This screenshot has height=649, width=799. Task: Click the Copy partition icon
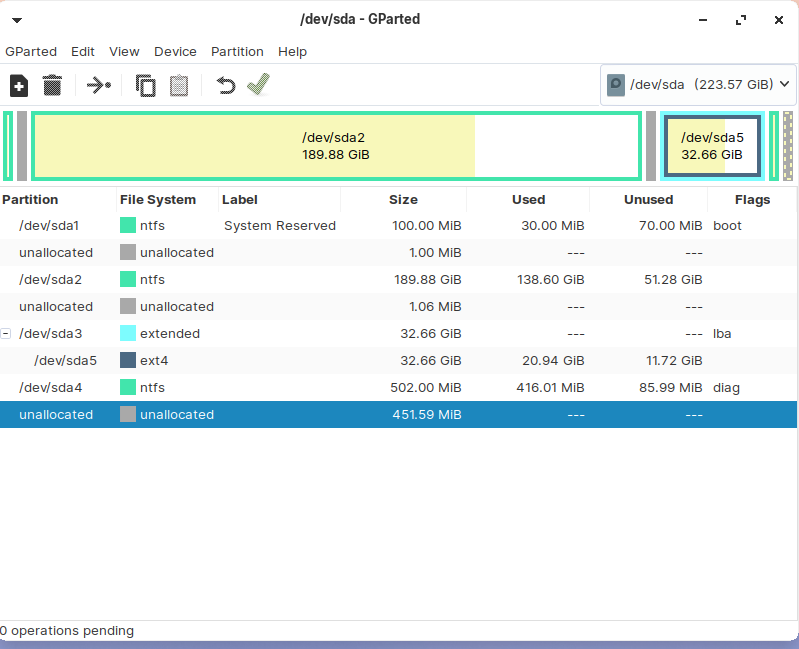pos(145,86)
